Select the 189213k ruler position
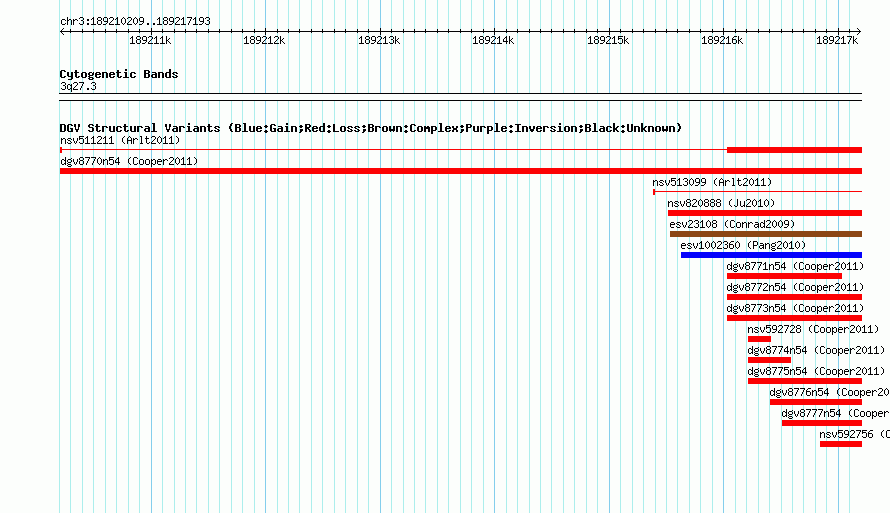The height and width of the screenshot is (513, 890). pos(379,40)
